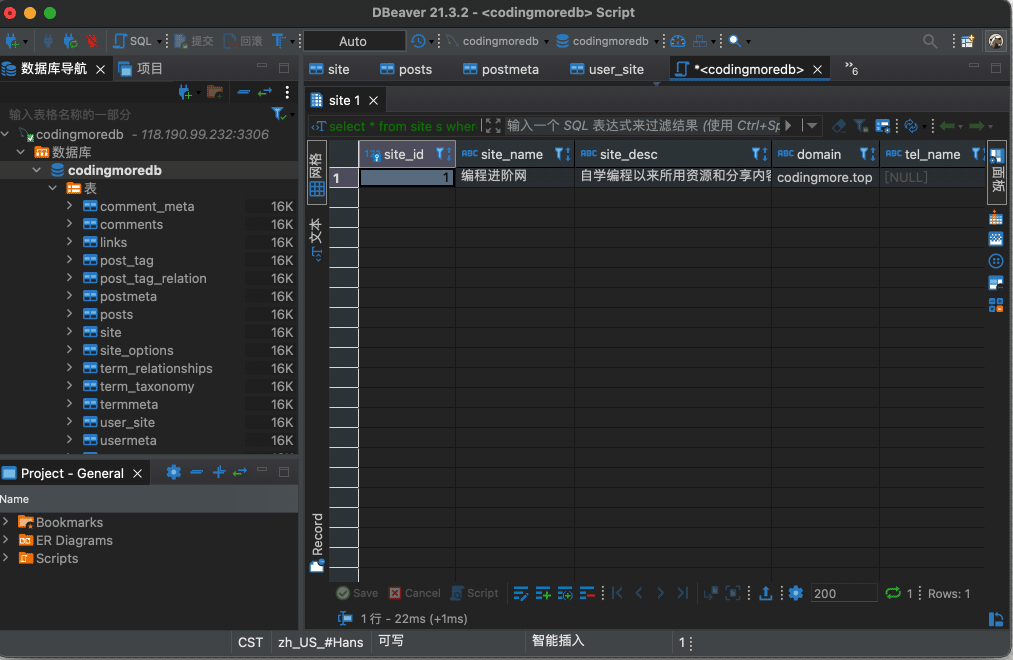Open the Auto transaction mode dropdown

354,41
